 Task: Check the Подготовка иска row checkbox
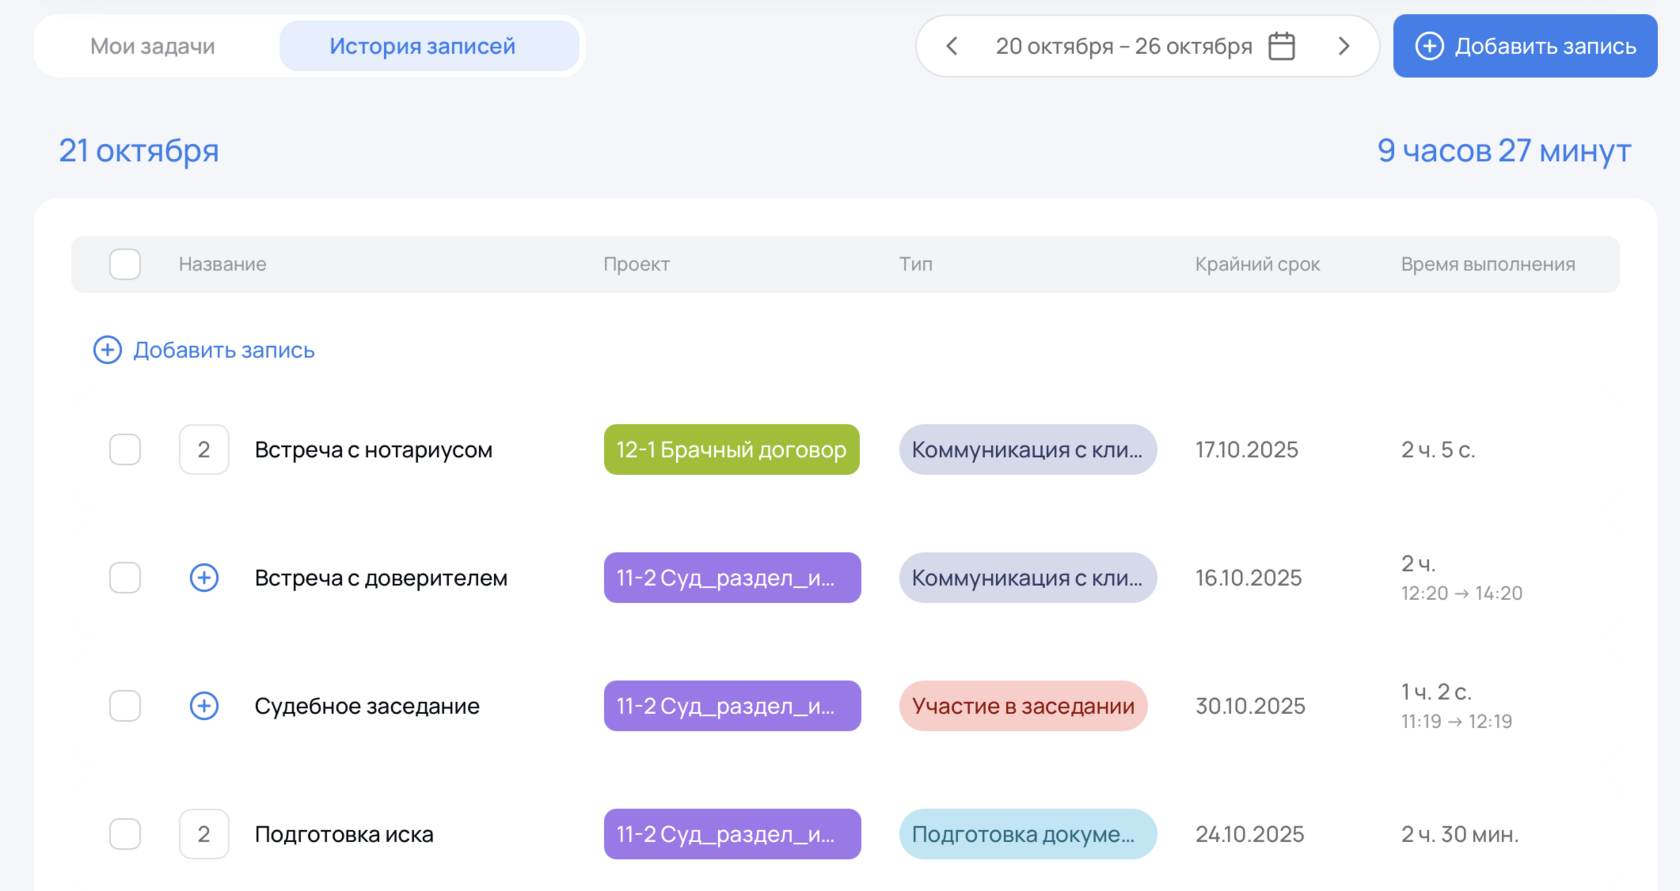point(125,834)
